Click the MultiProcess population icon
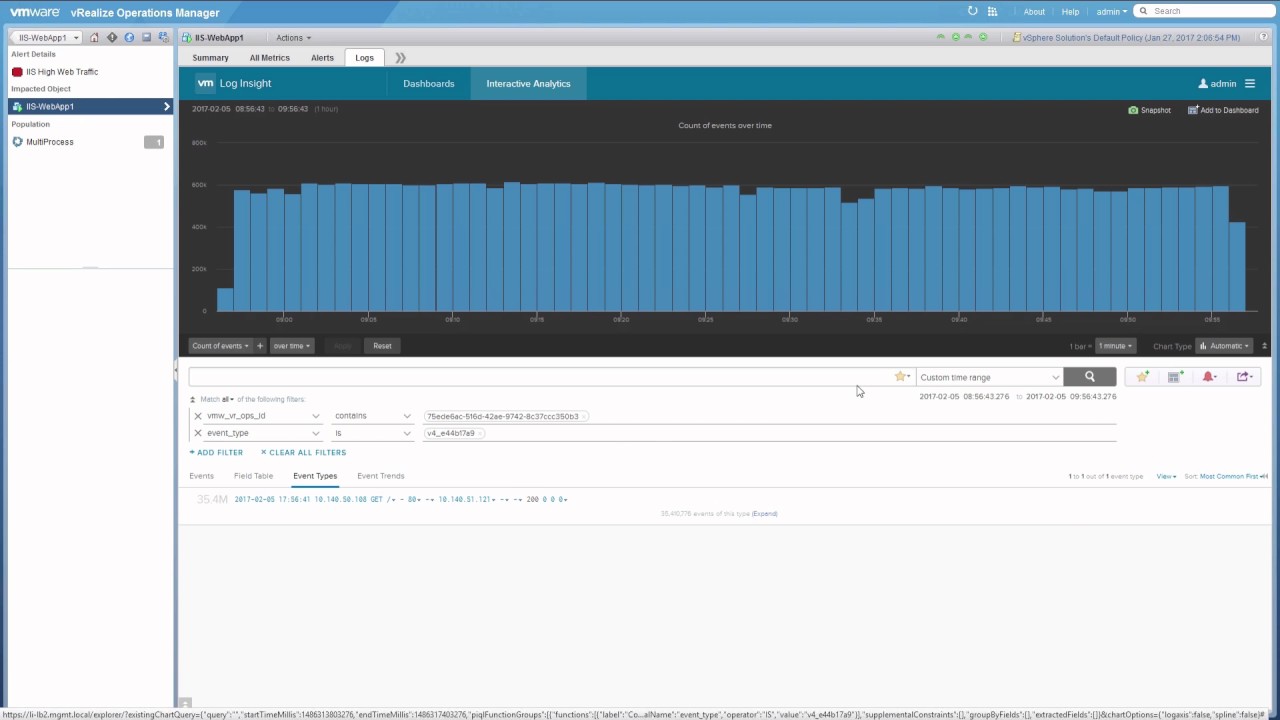Viewport: 1280px width, 720px height. pyautogui.click(x=17, y=142)
